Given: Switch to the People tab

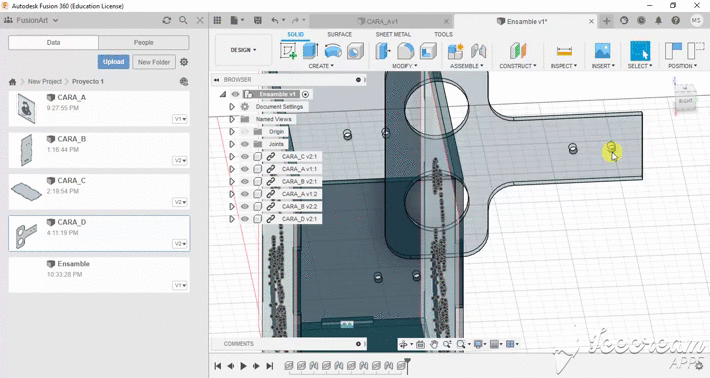Looking at the screenshot, I should [x=144, y=43].
